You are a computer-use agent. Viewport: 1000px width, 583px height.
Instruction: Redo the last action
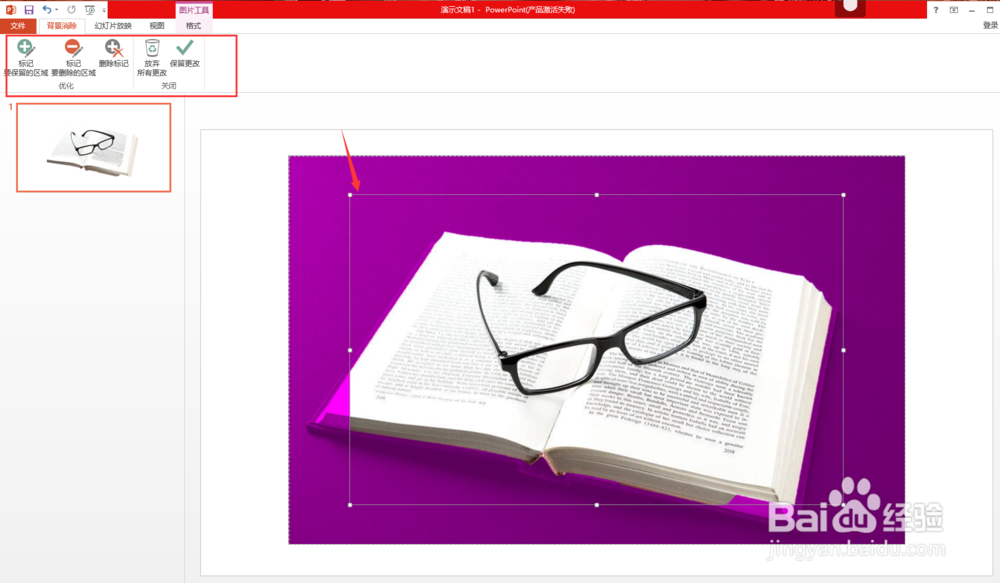coord(71,10)
